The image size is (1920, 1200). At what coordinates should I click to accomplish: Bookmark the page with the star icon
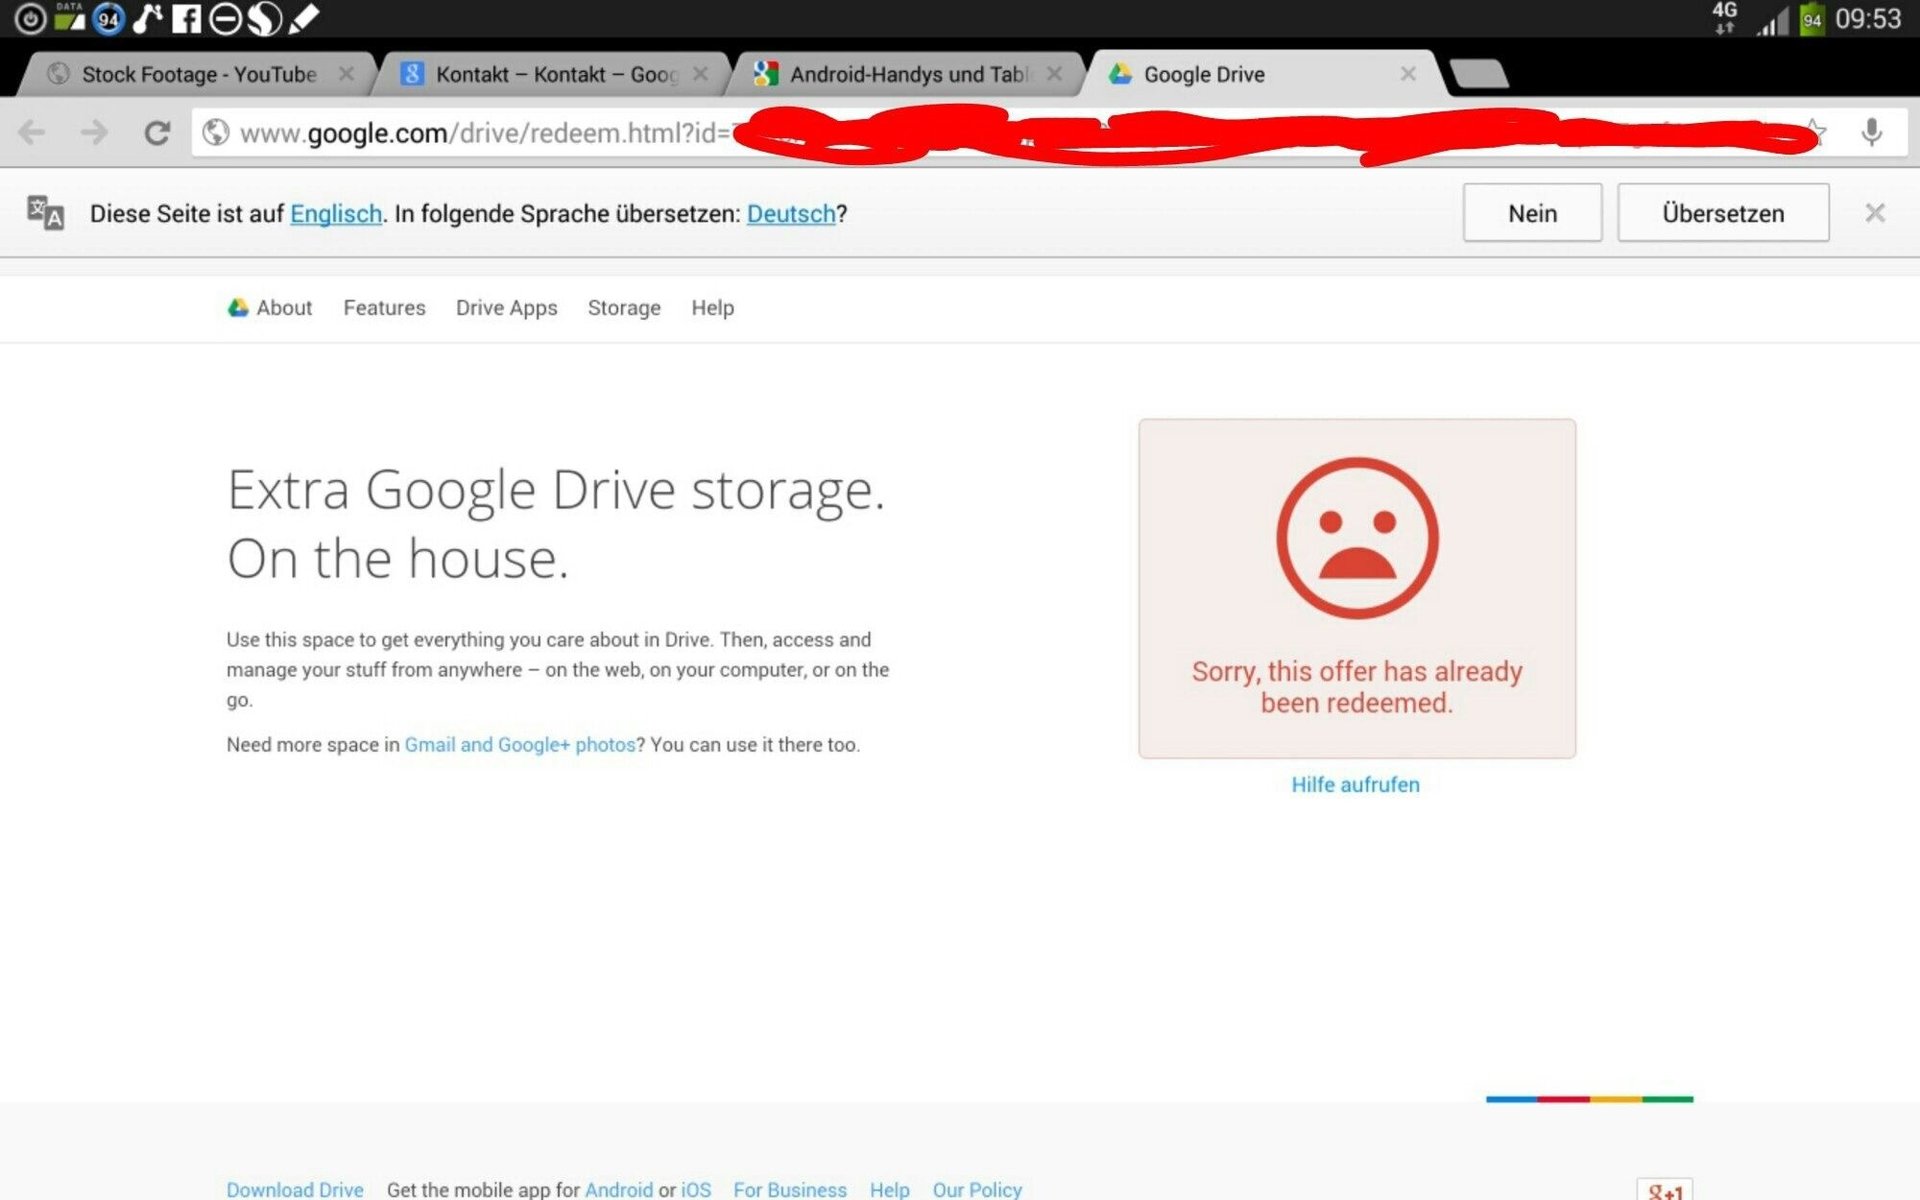tap(1814, 132)
